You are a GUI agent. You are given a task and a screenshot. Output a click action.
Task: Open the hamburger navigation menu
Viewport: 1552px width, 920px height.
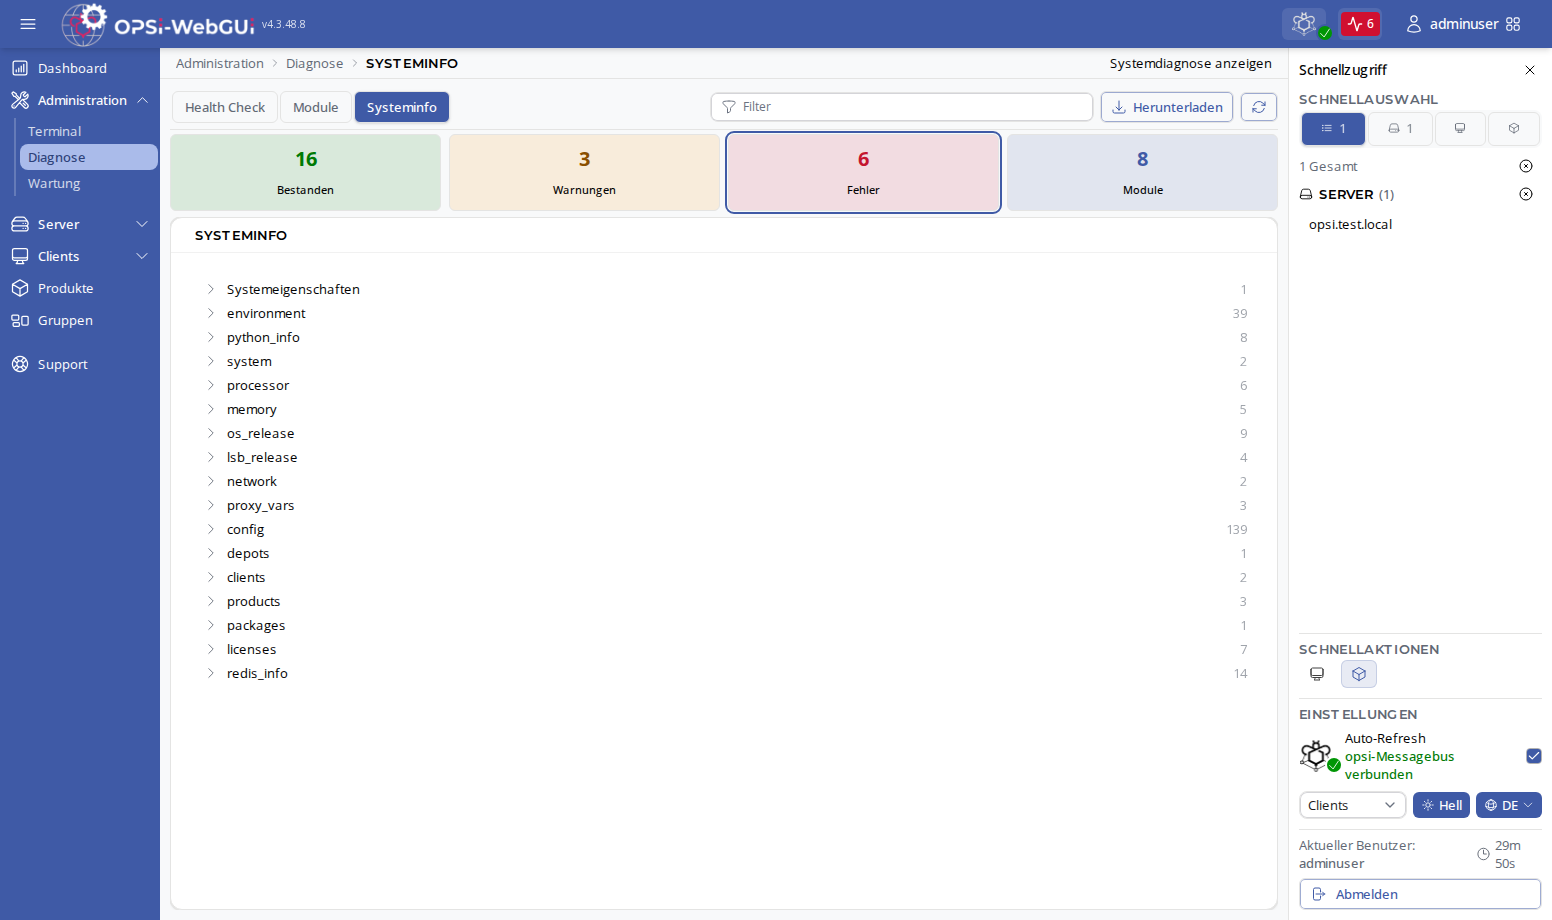[x=28, y=24]
